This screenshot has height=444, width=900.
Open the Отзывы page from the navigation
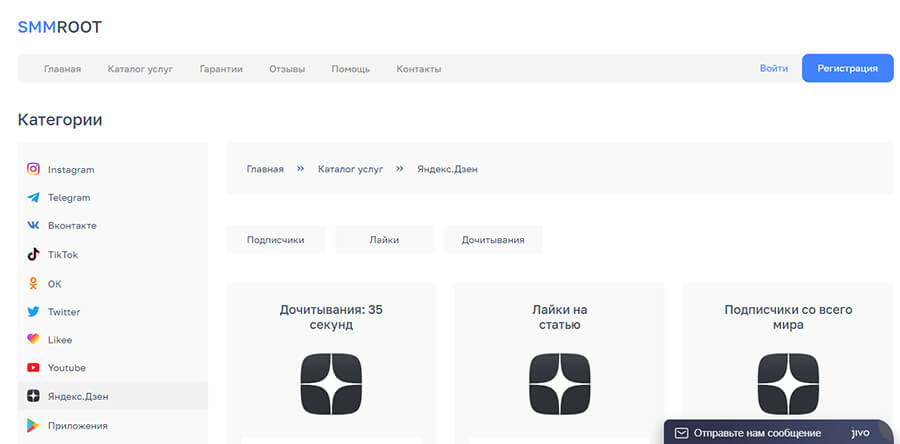[287, 69]
